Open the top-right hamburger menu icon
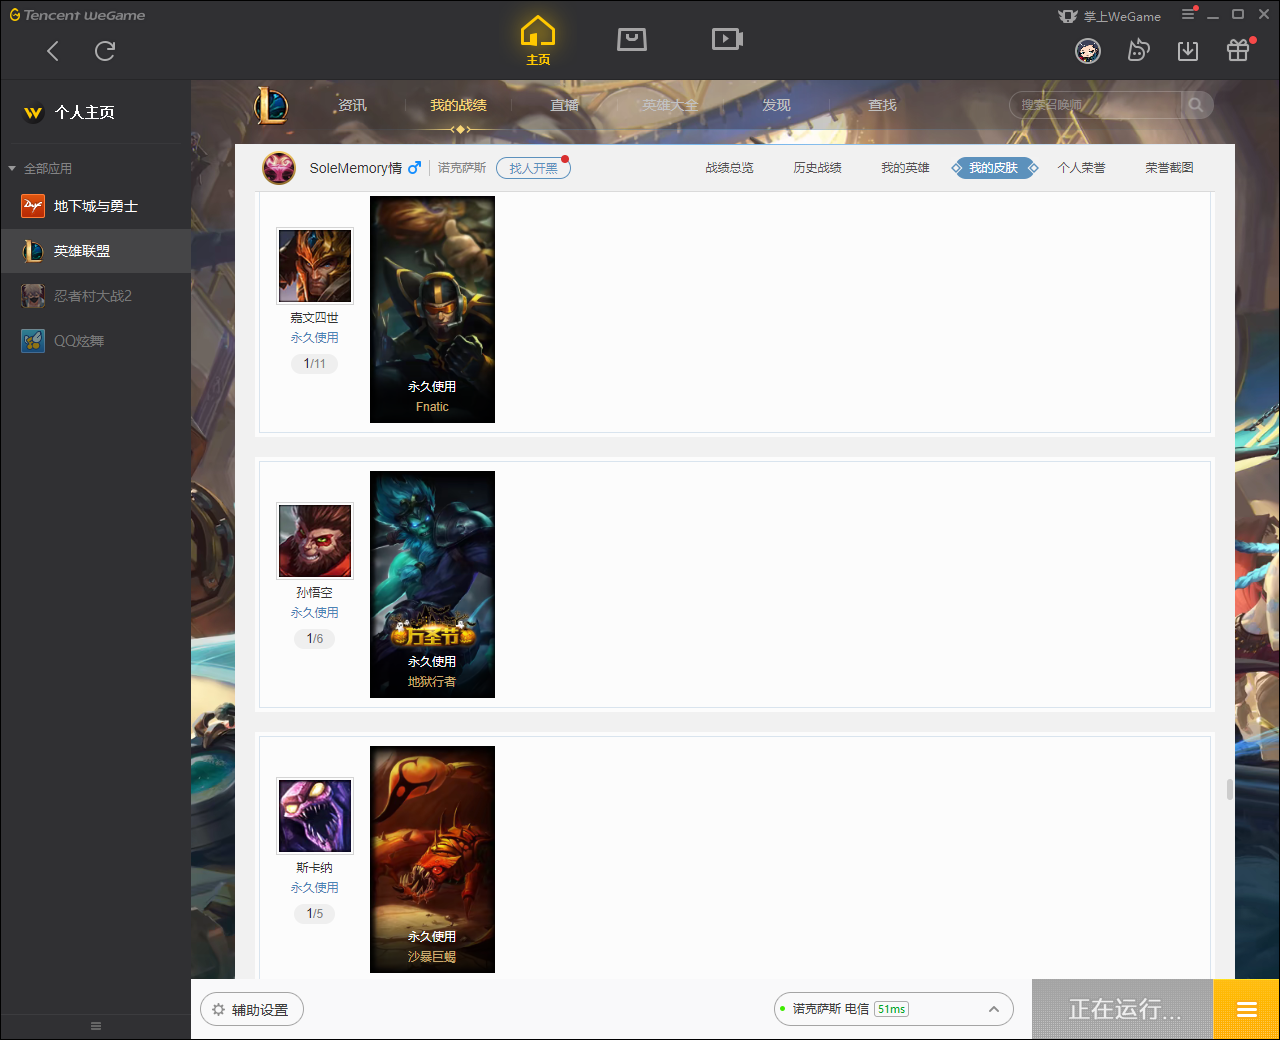Viewport: 1280px width, 1040px height. pos(1188,15)
